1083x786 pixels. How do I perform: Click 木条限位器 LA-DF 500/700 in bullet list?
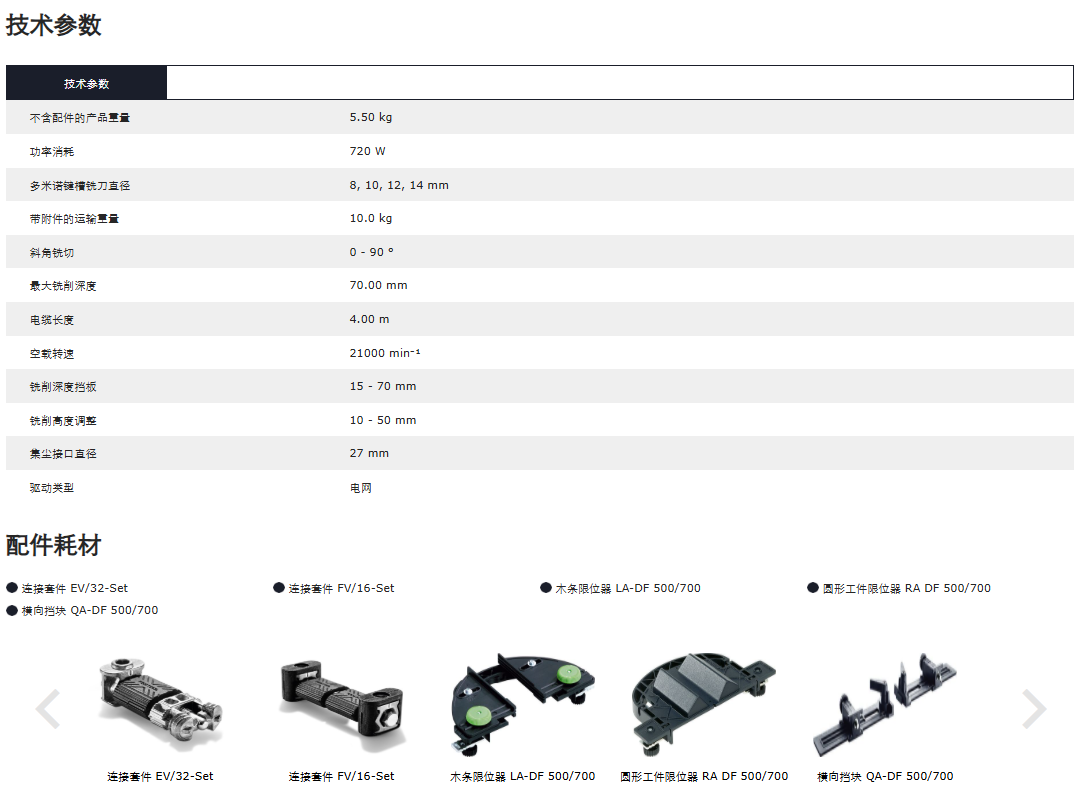[627, 588]
